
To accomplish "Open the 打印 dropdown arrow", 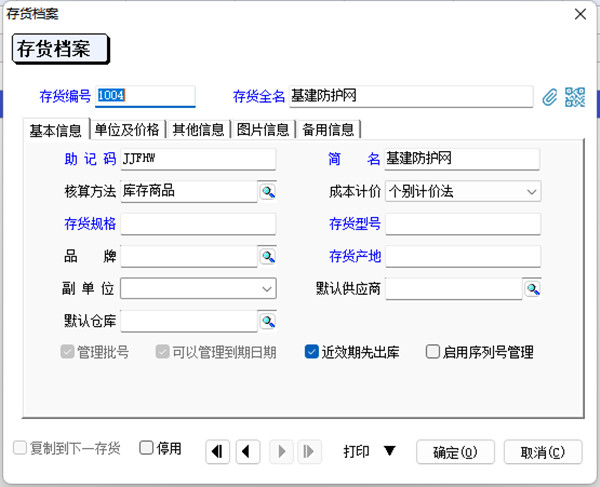I will click(x=390, y=451).
